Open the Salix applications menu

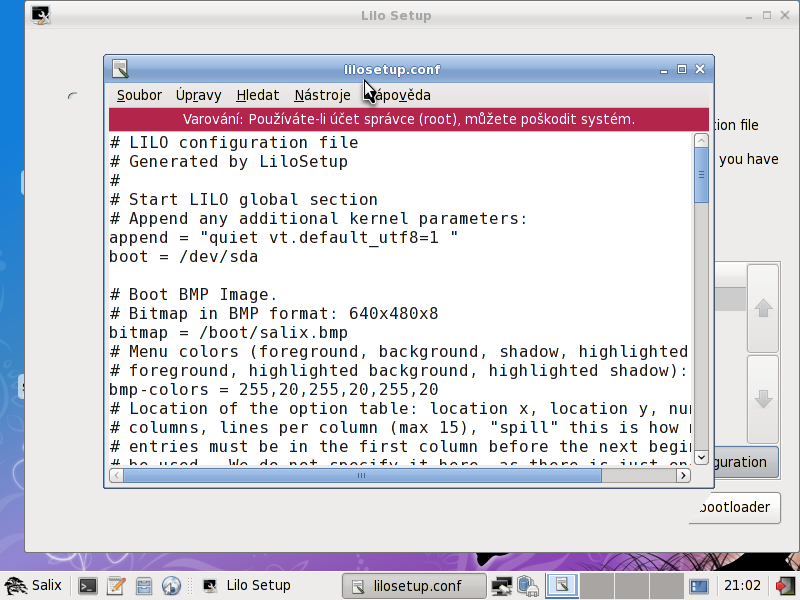[x=33, y=585]
